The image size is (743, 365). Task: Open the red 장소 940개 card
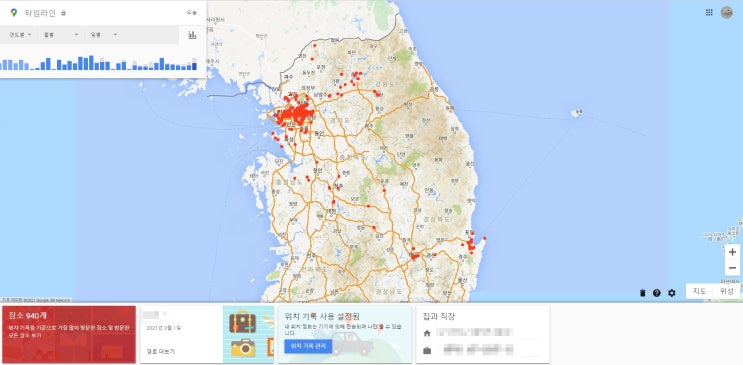click(69, 334)
